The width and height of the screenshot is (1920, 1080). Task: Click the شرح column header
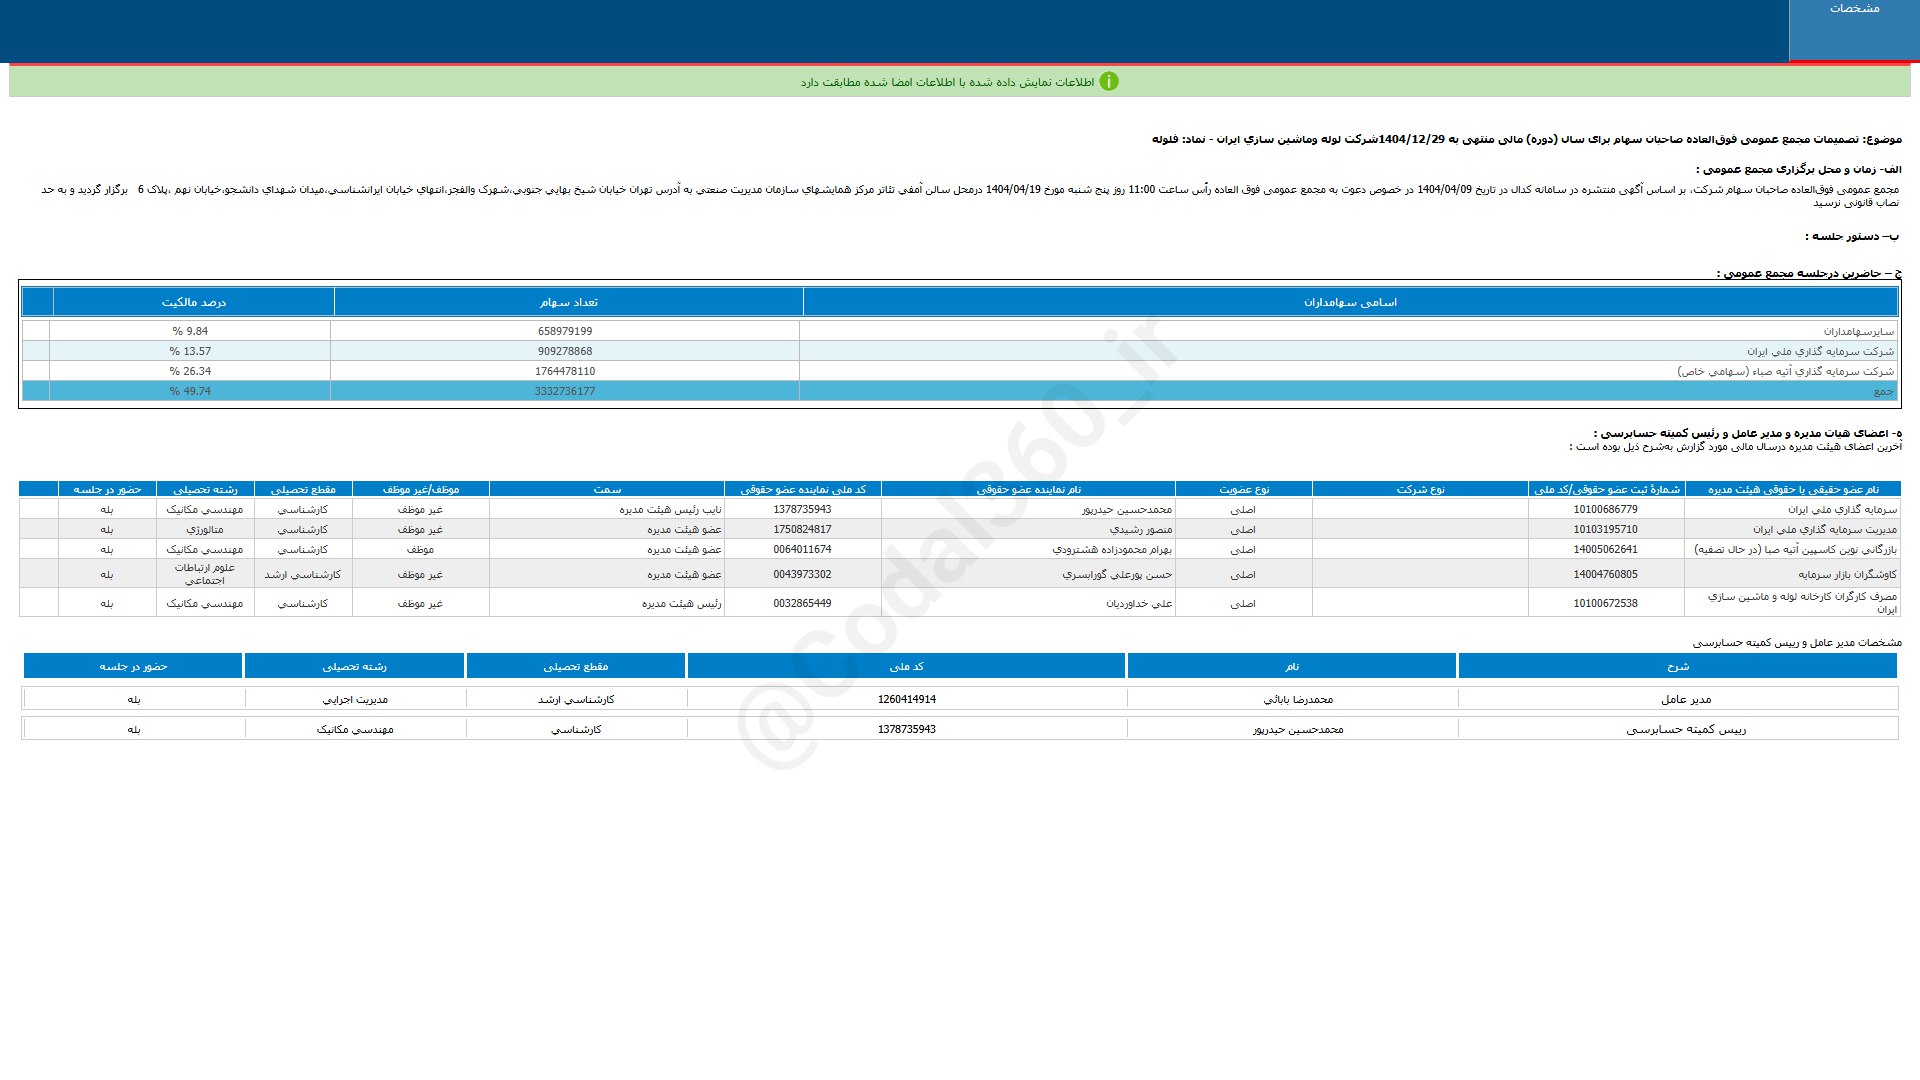[1678, 666]
